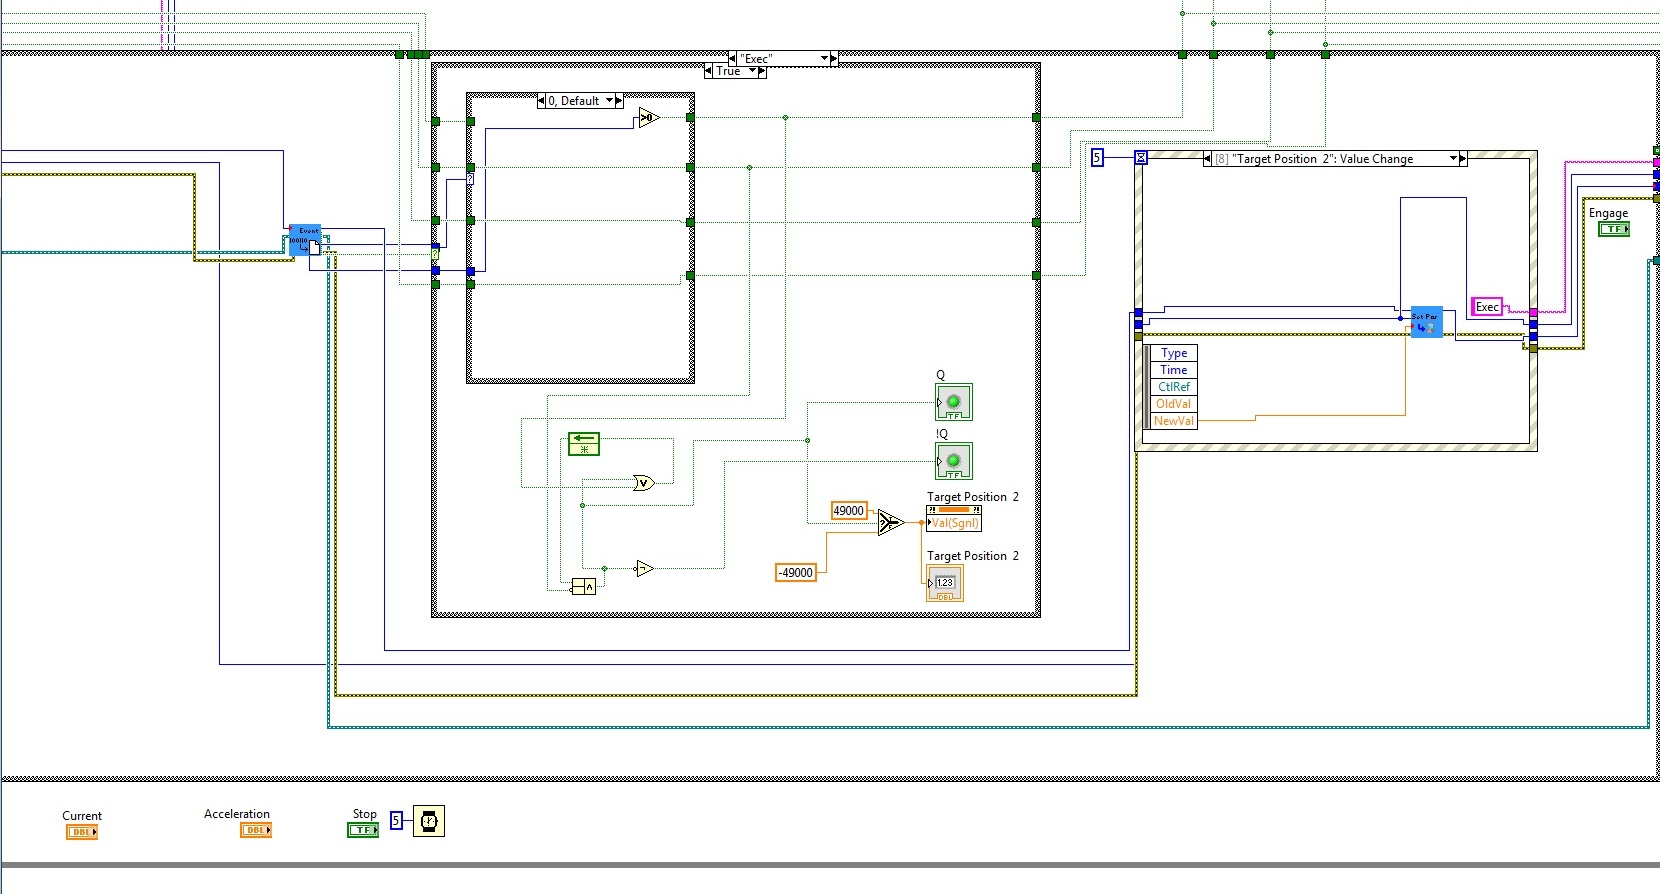Click the Set Par subVI icon
The image size is (1660, 894).
(1426, 322)
